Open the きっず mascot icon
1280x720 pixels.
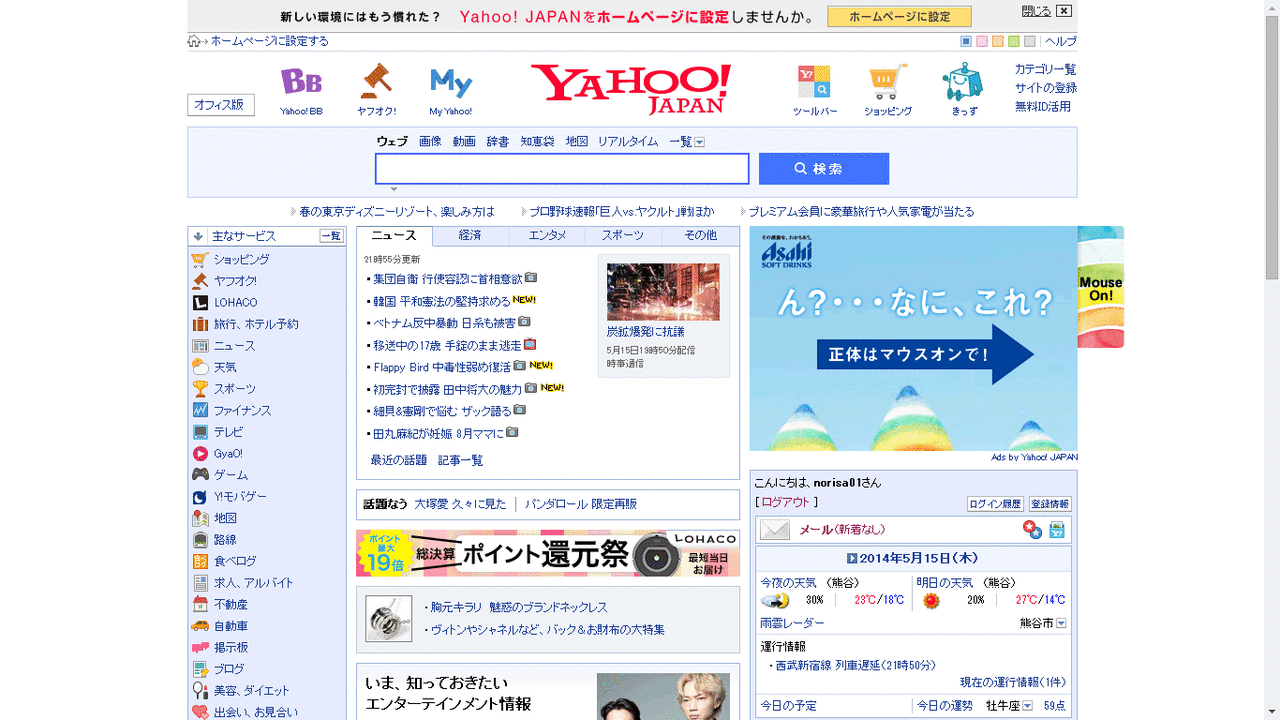(963, 82)
